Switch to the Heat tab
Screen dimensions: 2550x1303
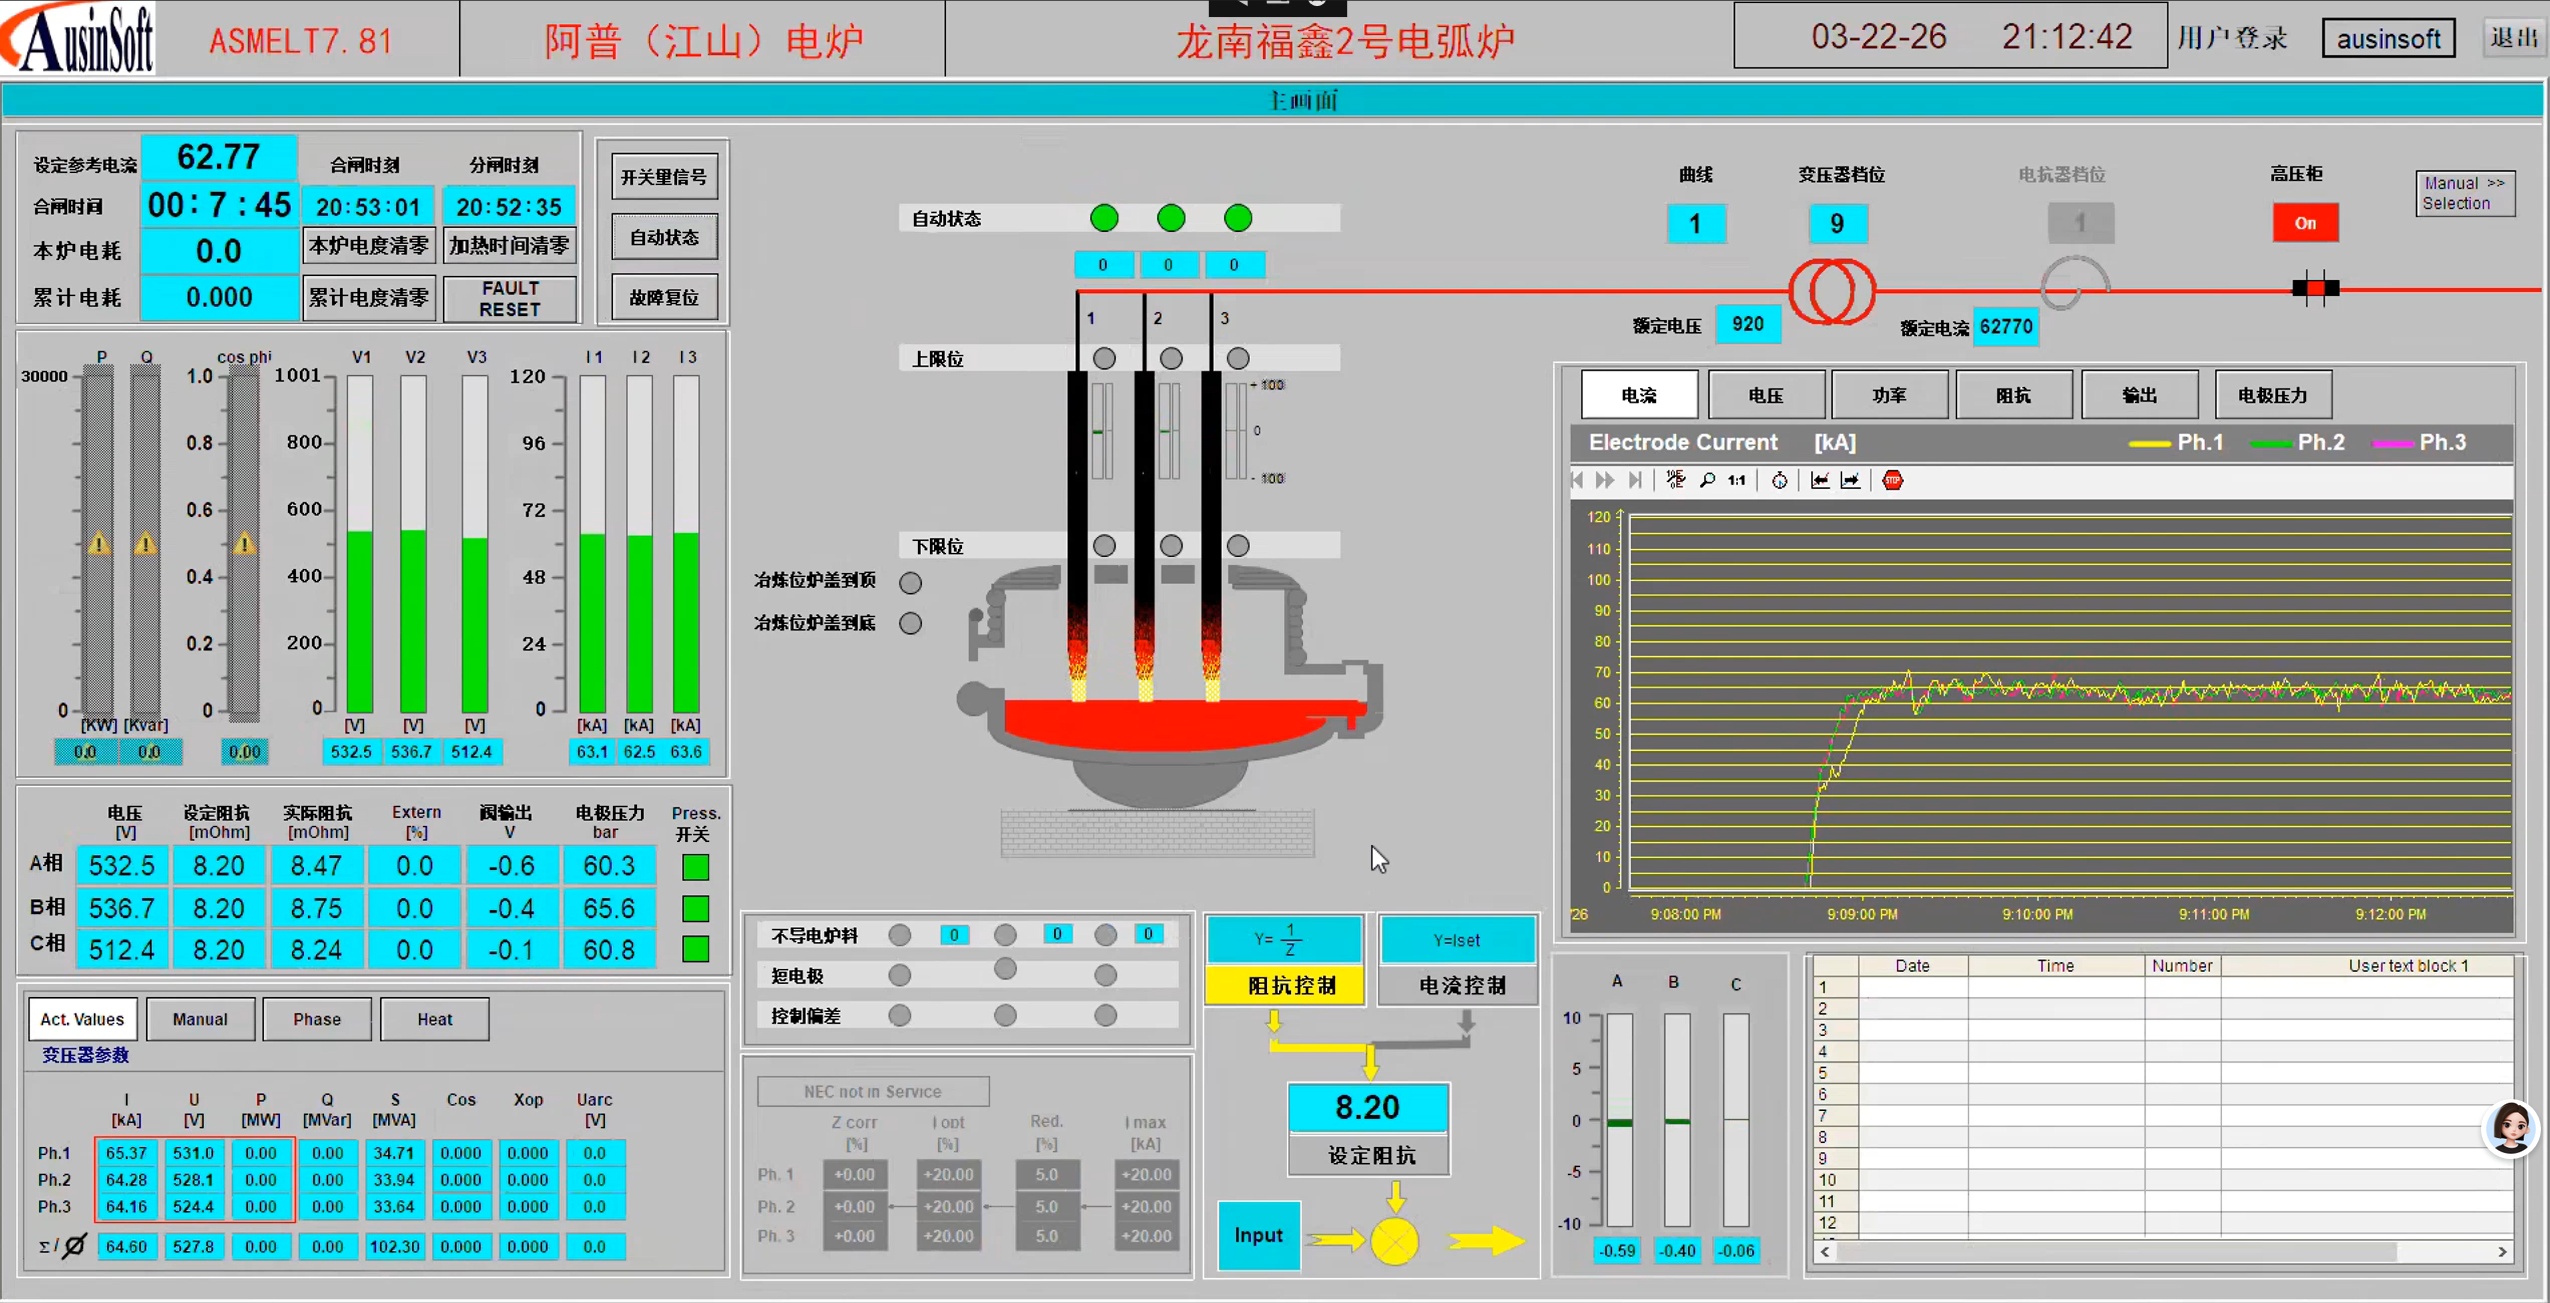click(434, 1019)
